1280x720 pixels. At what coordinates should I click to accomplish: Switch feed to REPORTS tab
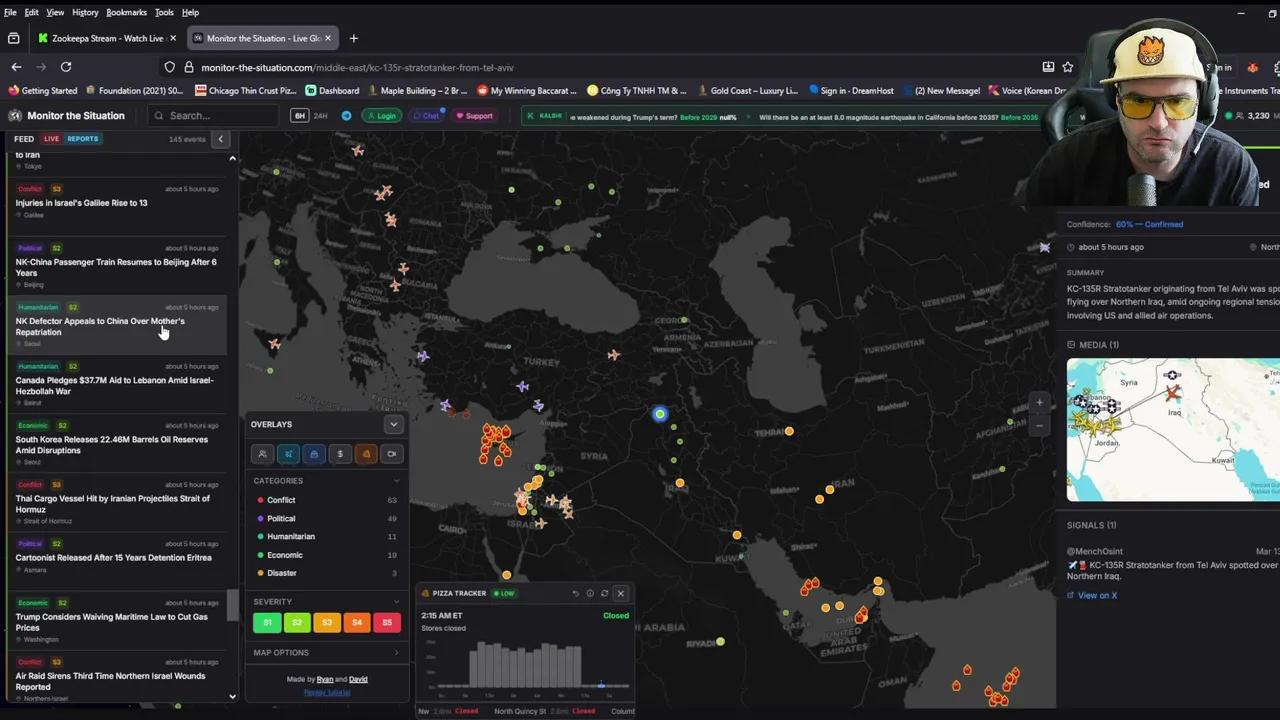tap(83, 139)
